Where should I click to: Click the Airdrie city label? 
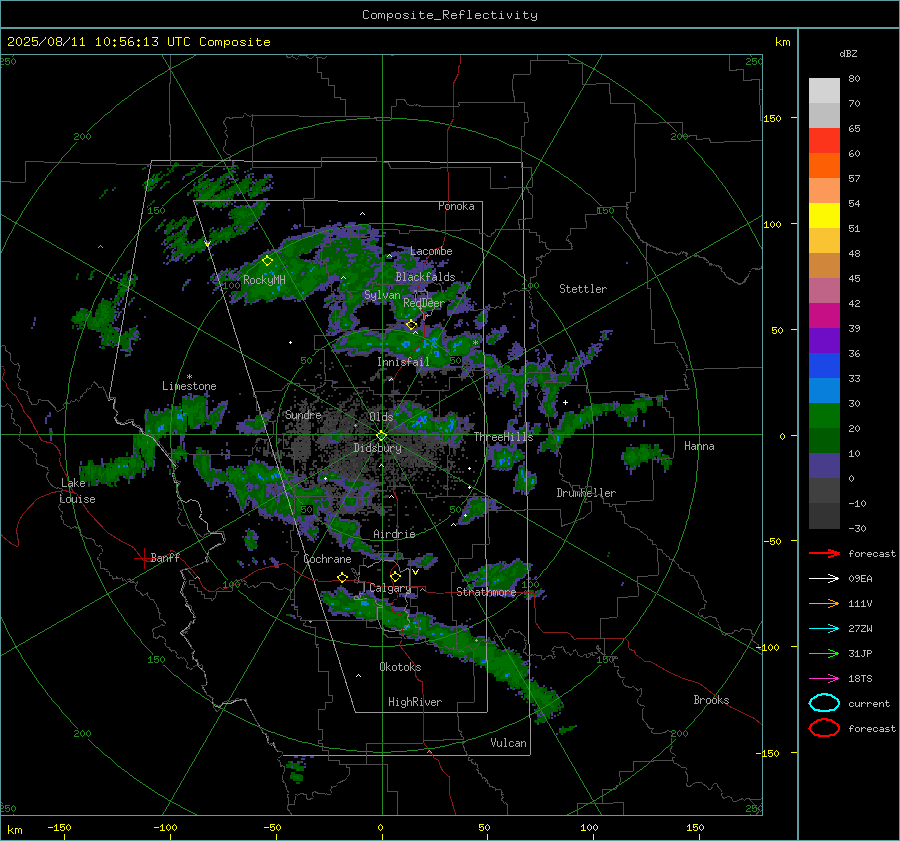coord(394,534)
